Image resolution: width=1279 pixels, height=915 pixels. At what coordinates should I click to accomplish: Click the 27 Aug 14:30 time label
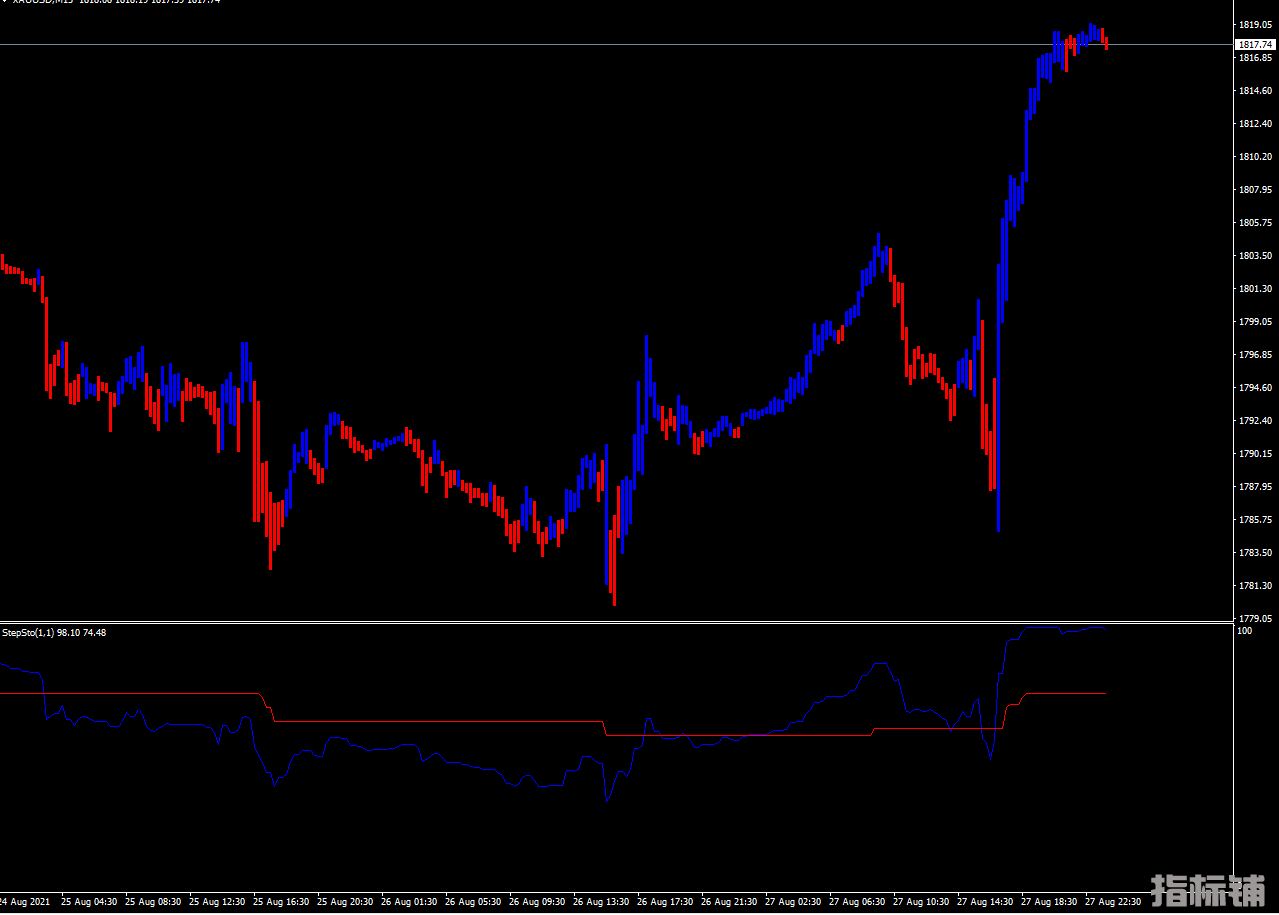(985, 902)
